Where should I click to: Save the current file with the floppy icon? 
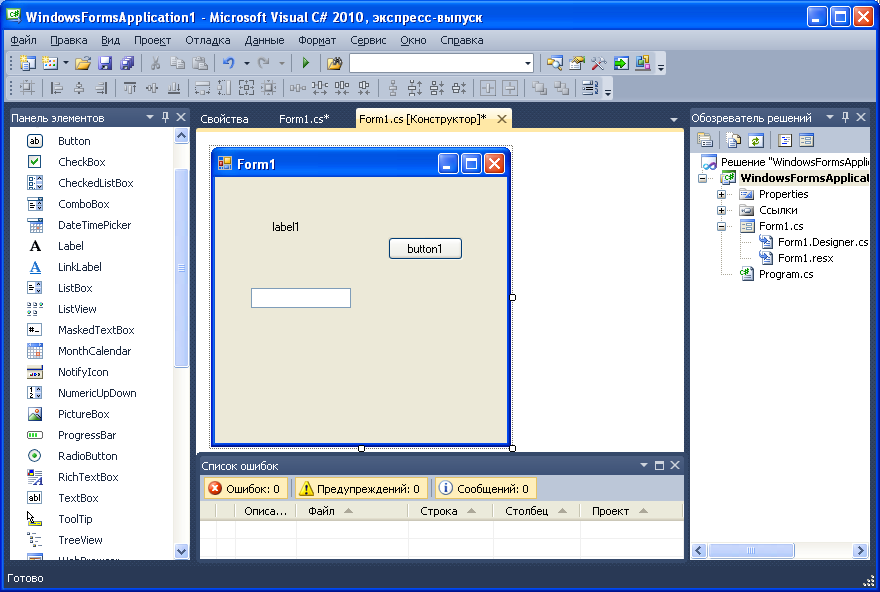tap(105, 63)
